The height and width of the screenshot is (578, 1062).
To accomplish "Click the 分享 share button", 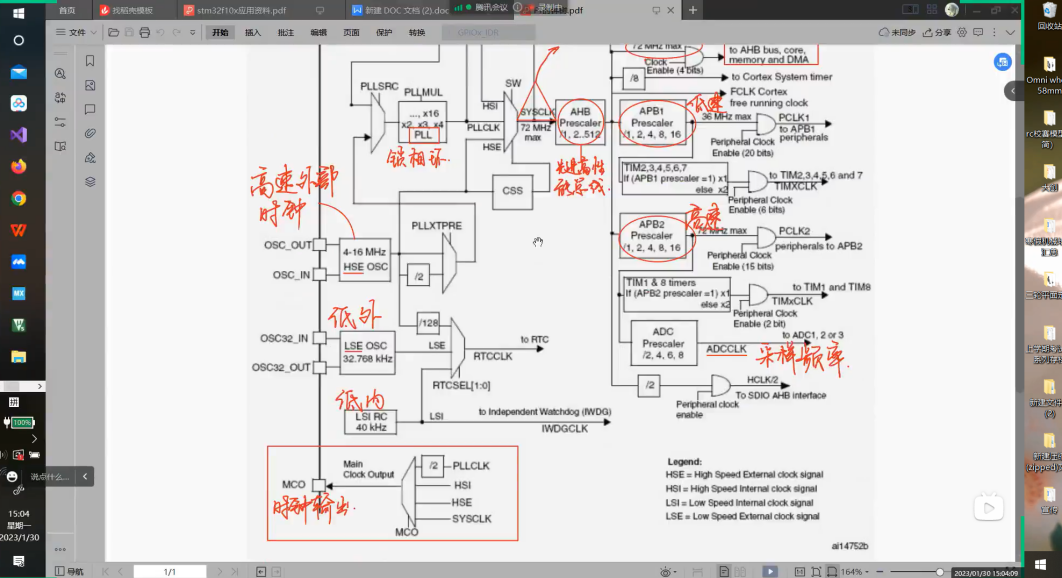I will click(937, 32).
